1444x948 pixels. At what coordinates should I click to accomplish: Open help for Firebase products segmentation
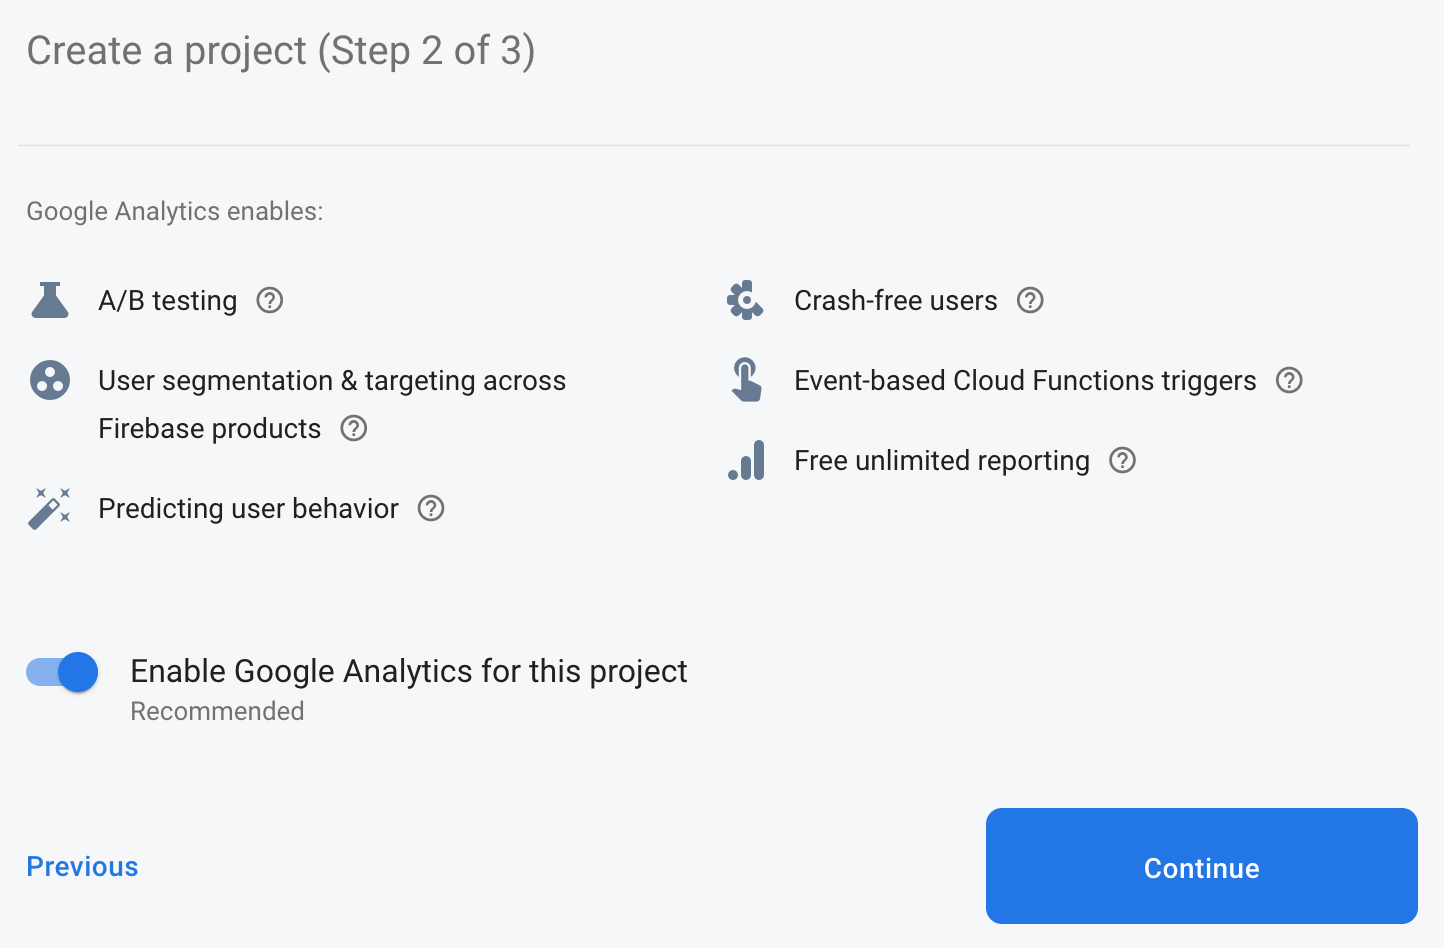354,428
